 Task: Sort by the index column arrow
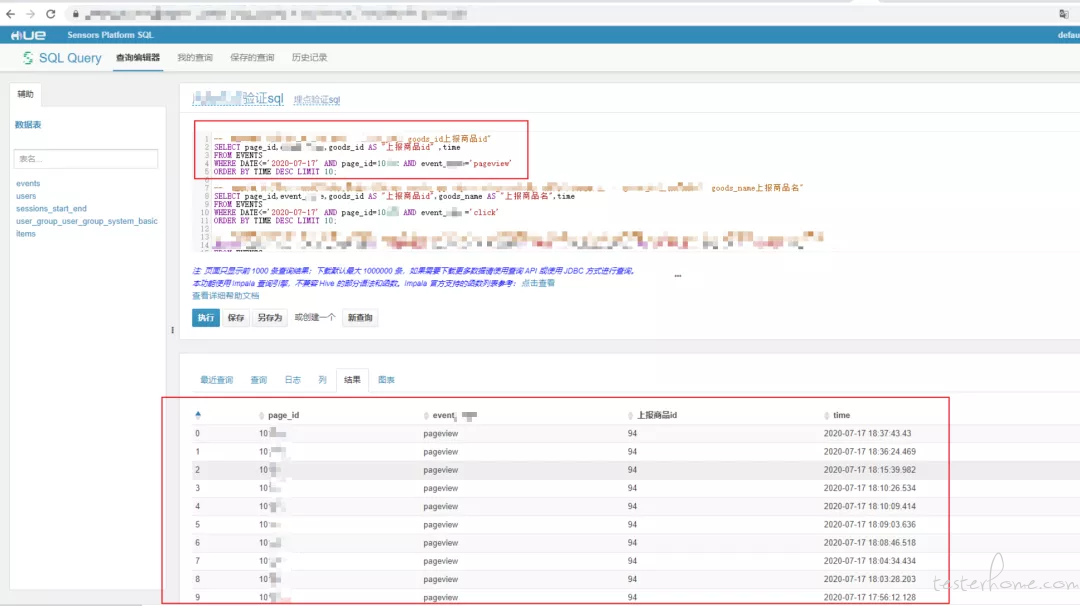198,415
